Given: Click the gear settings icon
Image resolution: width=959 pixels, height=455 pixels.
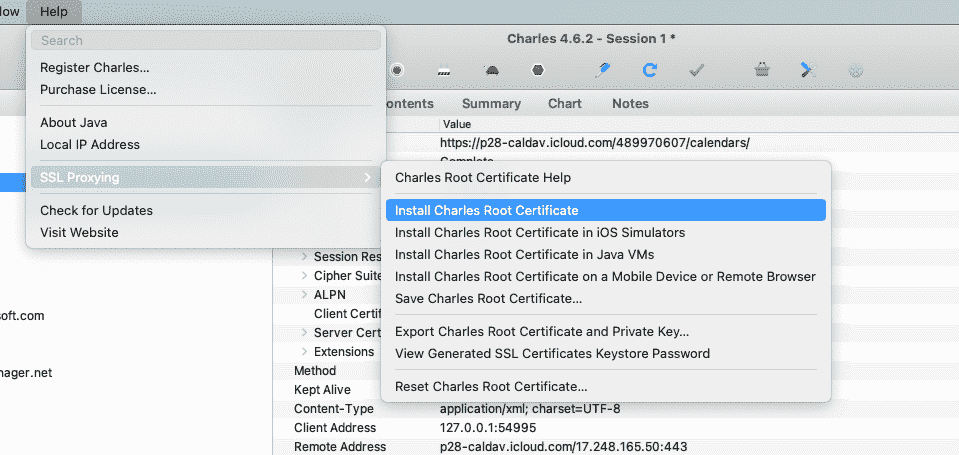Looking at the screenshot, I should point(856,71).
